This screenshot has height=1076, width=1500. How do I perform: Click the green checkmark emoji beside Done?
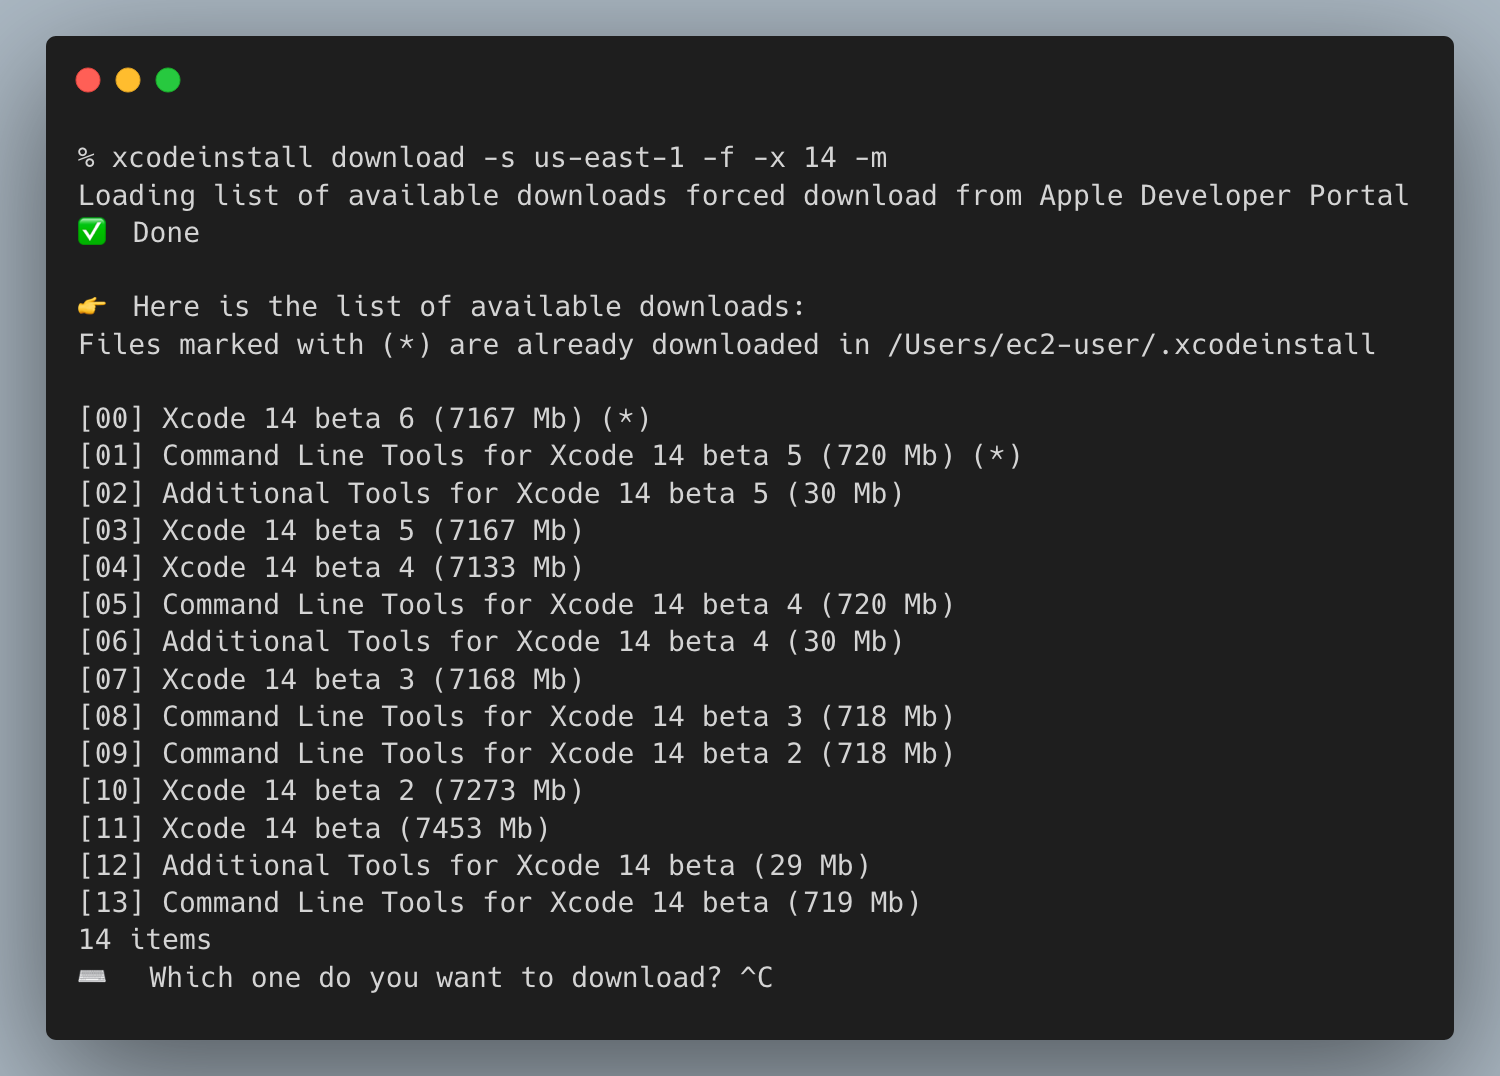point(92,232)
